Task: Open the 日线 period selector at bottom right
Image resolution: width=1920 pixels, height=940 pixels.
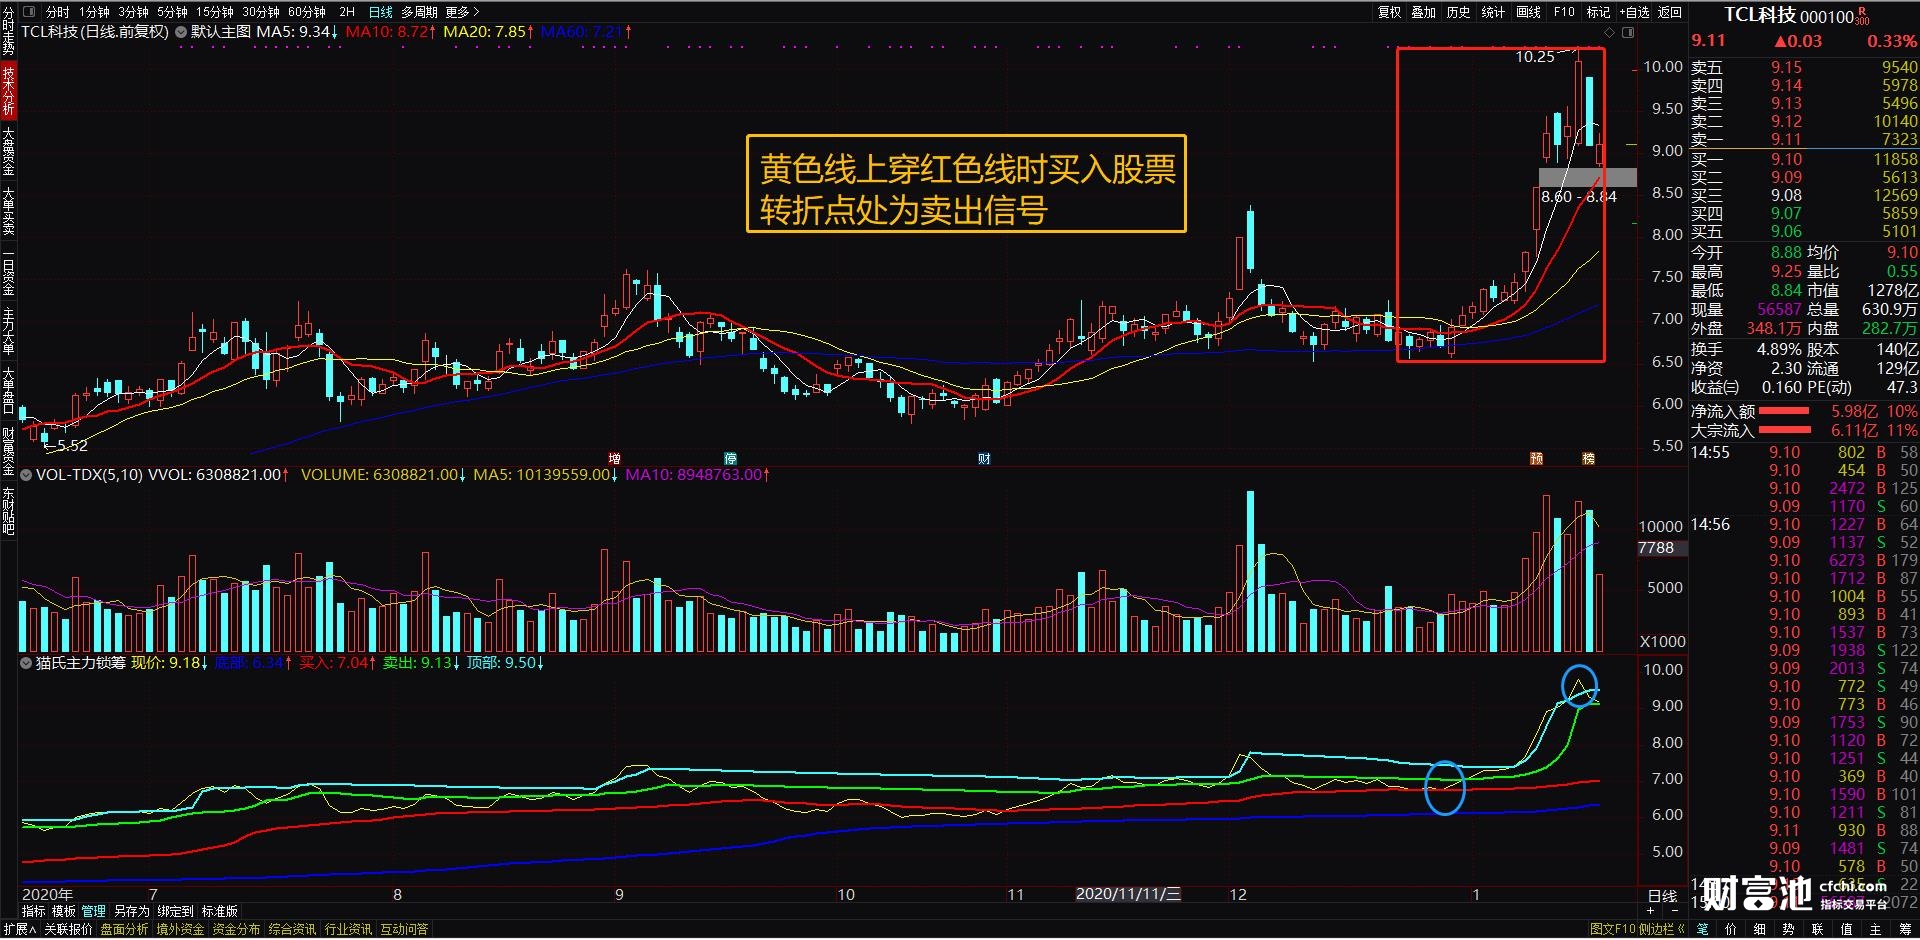Action: [1662, 896]
